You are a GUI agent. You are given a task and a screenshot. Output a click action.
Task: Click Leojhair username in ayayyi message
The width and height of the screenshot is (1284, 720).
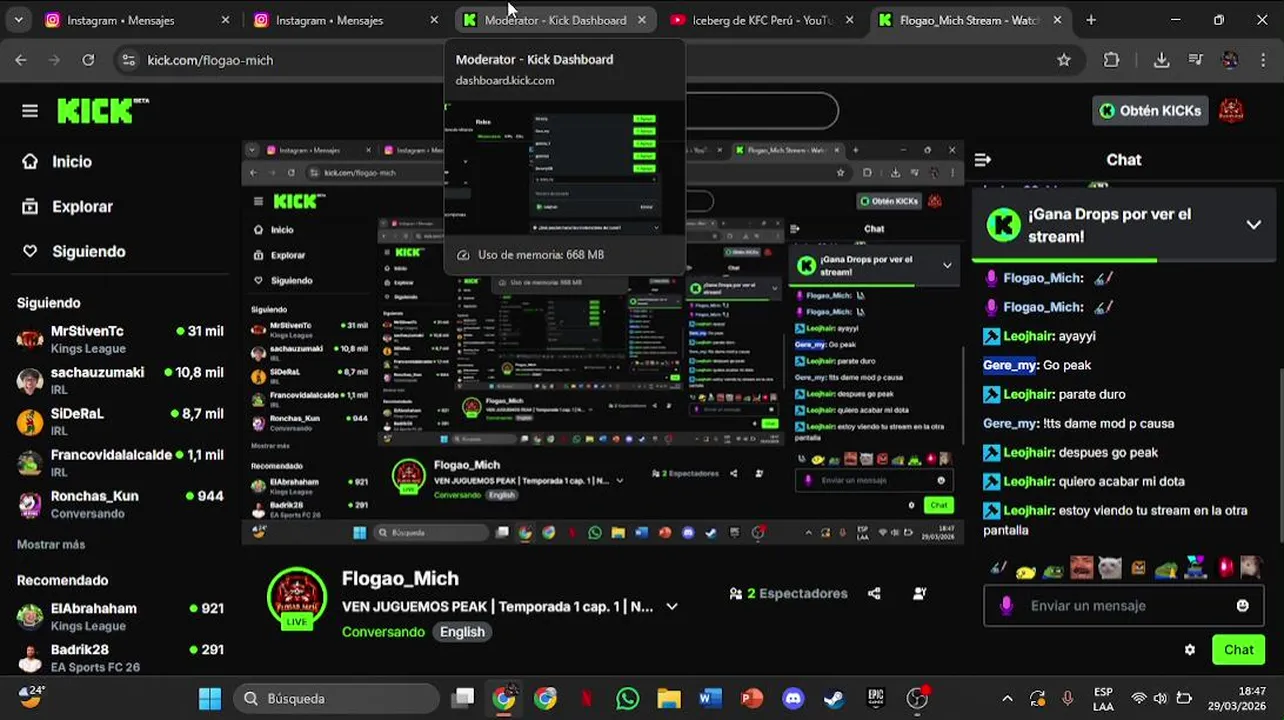(1029, 336)
